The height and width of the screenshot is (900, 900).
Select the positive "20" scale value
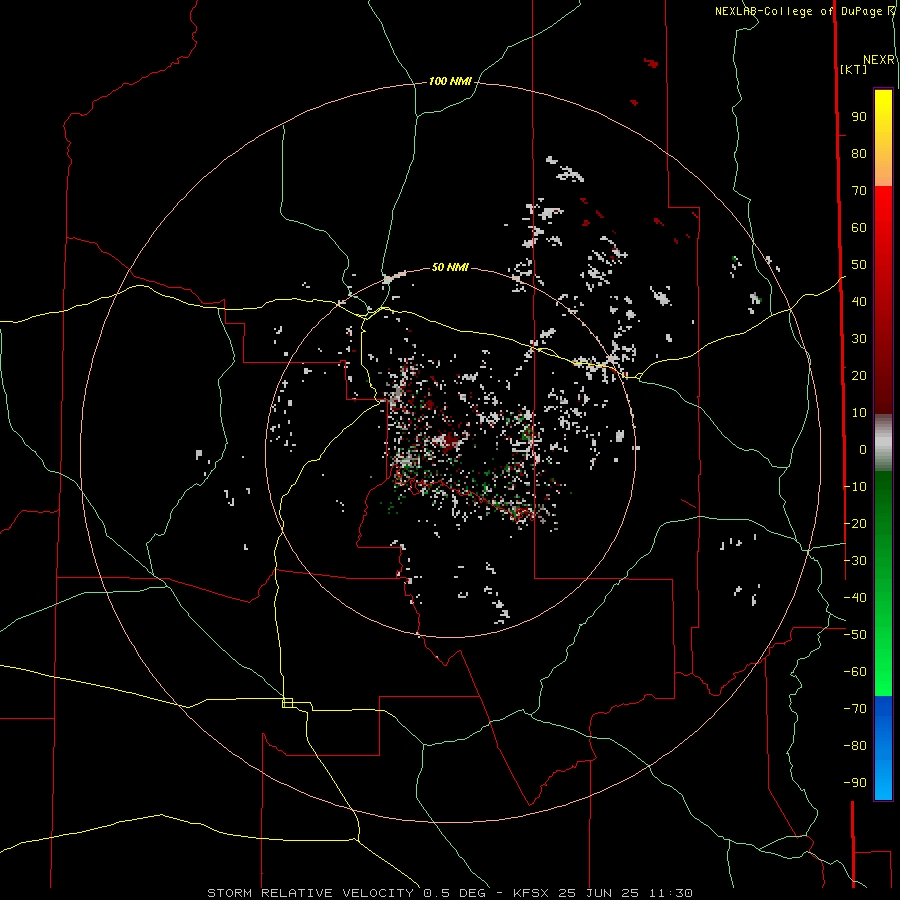859,376
